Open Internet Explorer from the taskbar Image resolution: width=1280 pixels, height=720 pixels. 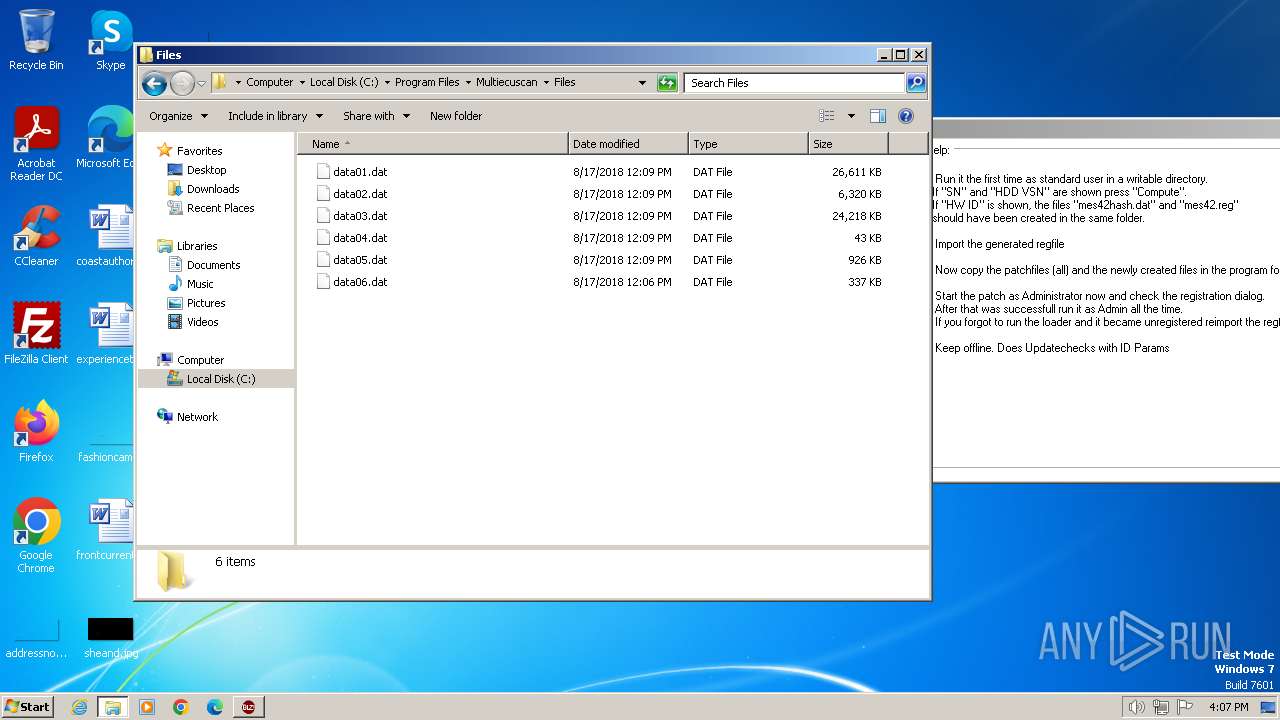point(79,707)
